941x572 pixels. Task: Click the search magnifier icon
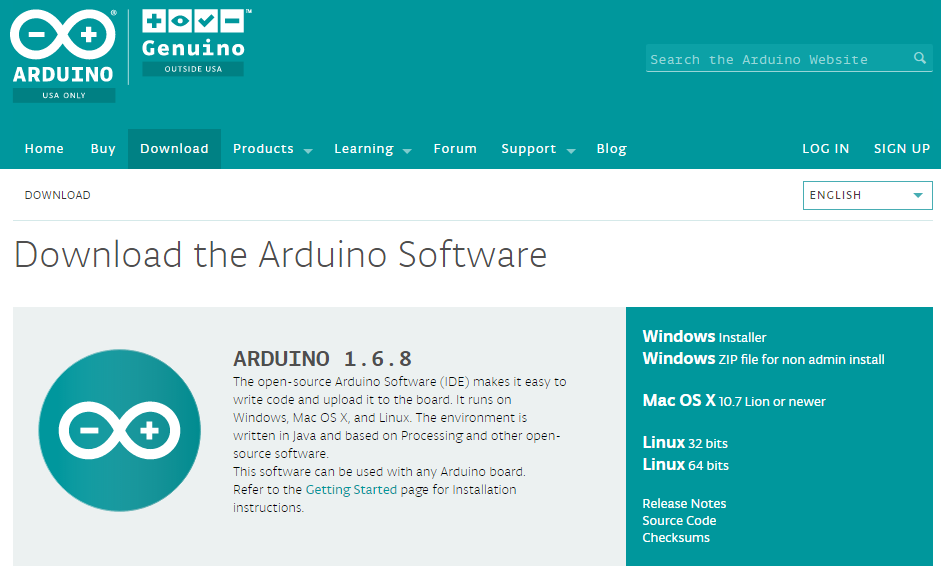pos(919,58)
